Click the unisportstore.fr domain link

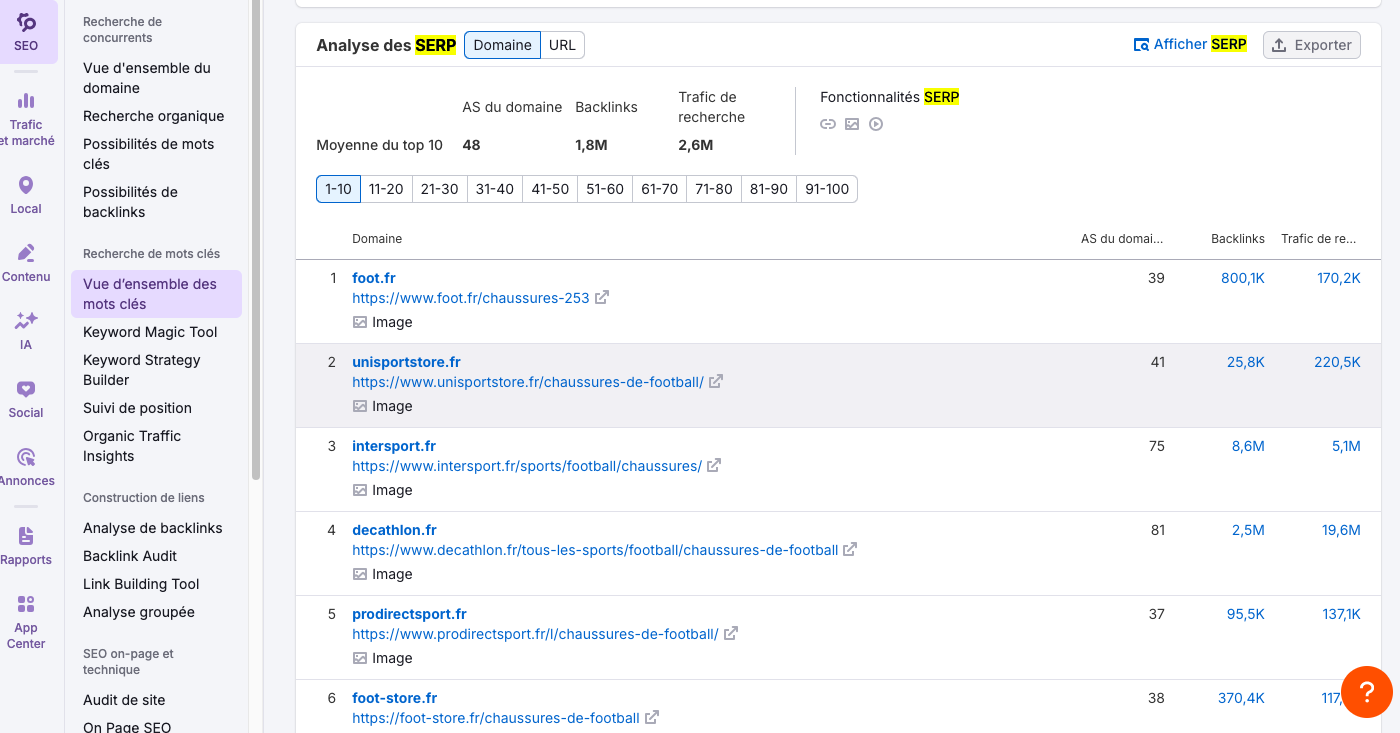[x=406, y=362]
